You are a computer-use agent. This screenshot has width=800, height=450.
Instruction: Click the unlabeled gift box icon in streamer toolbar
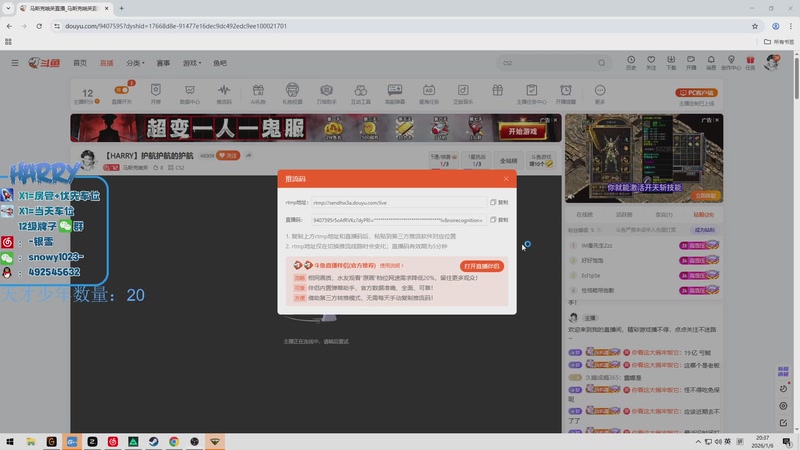tap(497, 90)
